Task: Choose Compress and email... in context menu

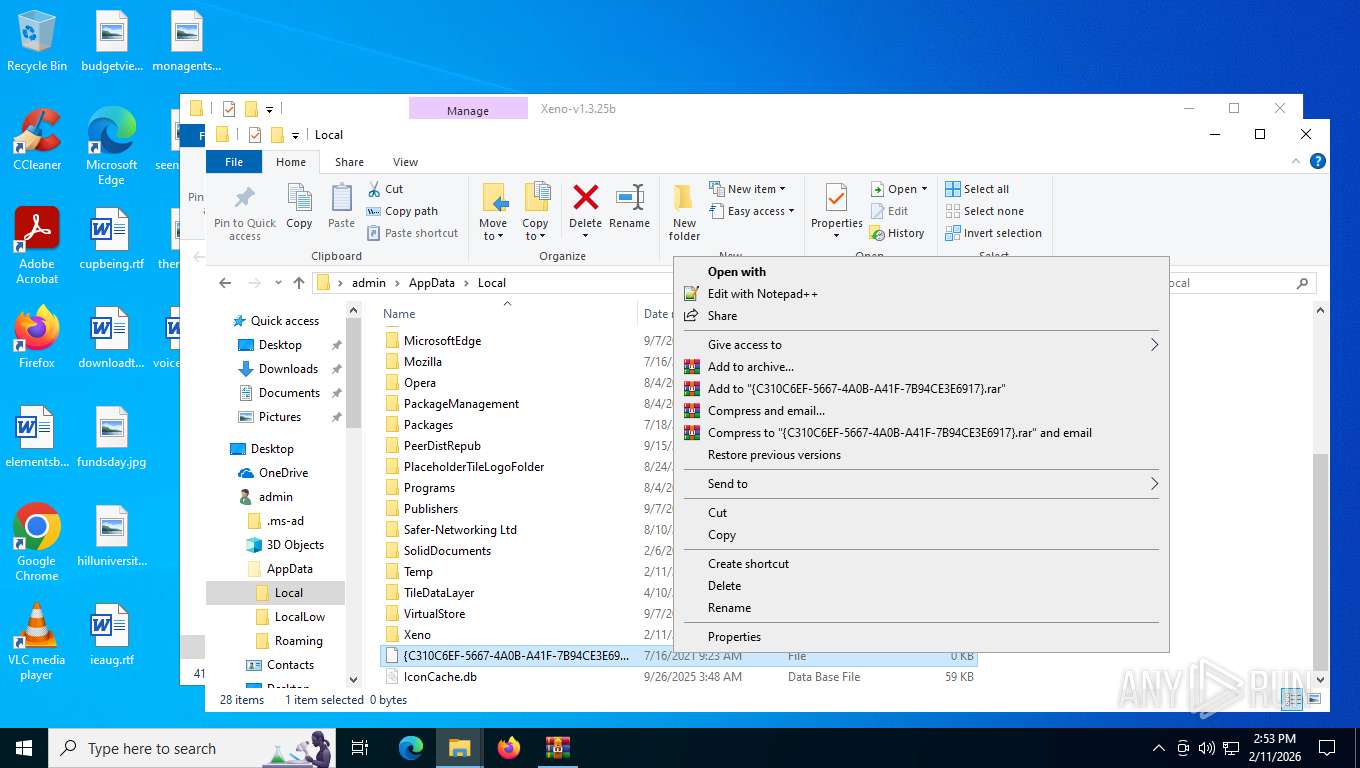Action: click(766, 411)
